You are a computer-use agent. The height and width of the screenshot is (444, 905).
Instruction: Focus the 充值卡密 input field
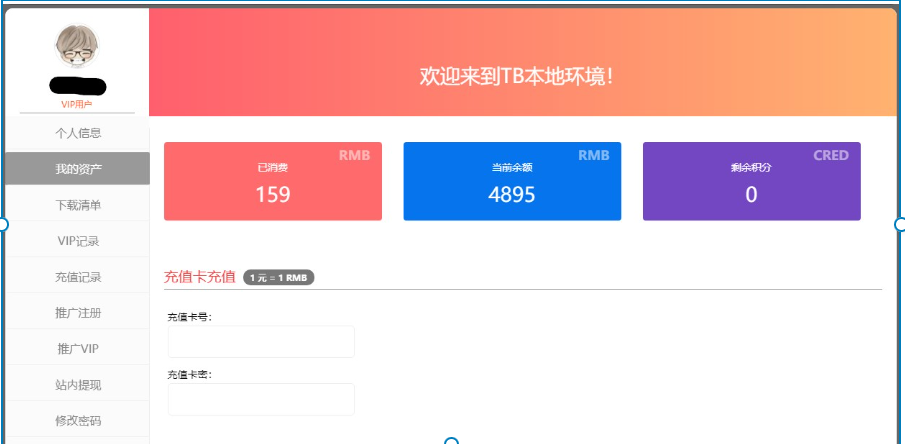[x=261, y=399]
